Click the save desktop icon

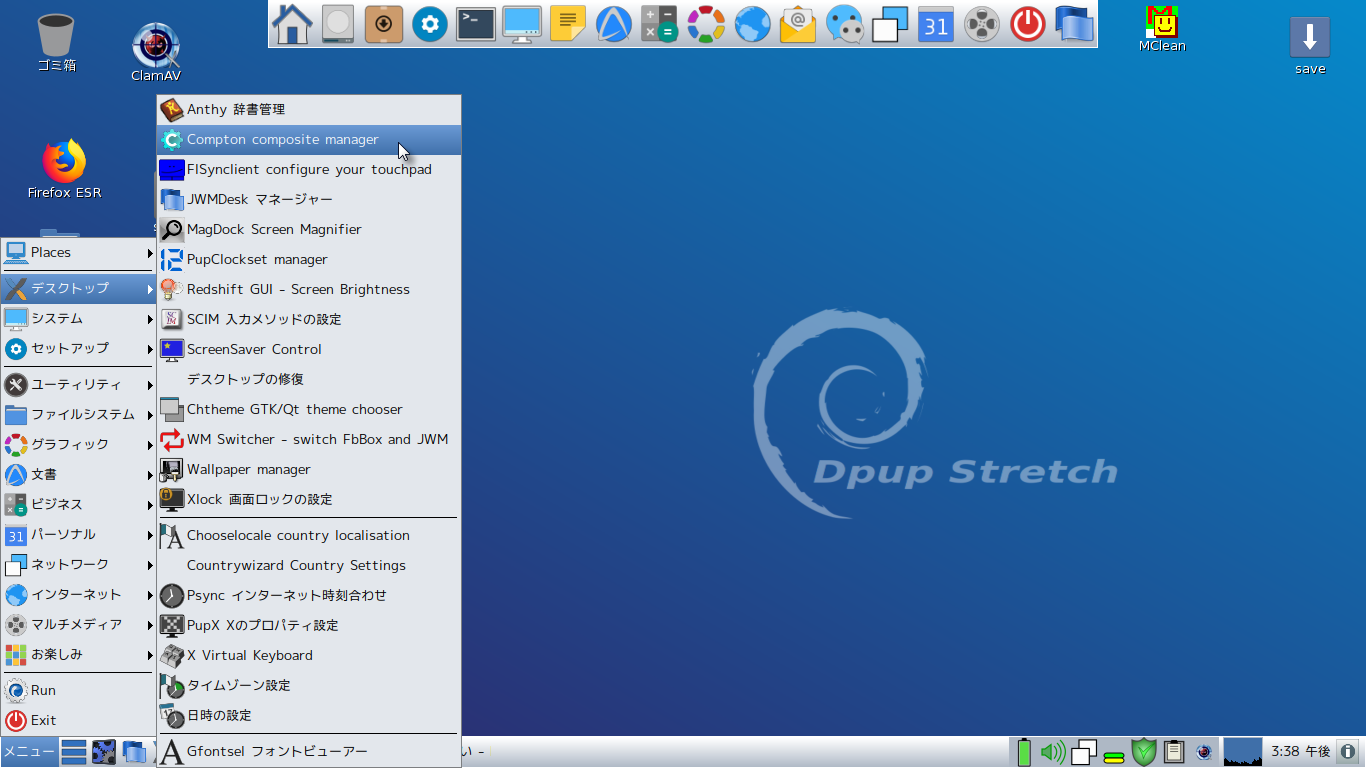click(x=1310, y=46)
